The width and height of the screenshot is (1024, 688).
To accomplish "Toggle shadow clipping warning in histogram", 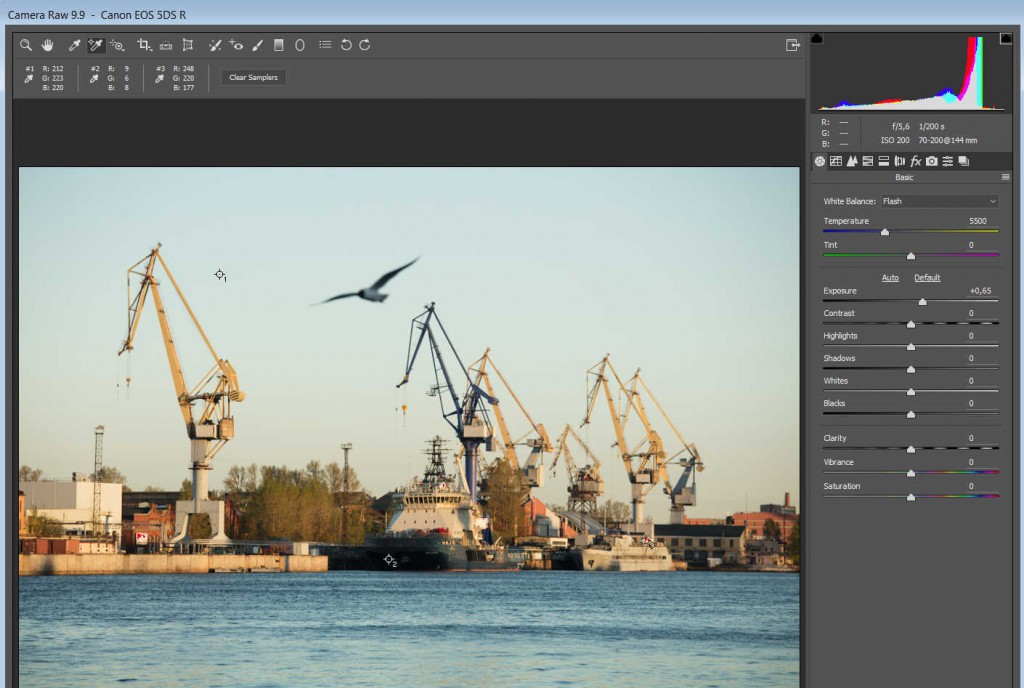I will pos(817,39).
